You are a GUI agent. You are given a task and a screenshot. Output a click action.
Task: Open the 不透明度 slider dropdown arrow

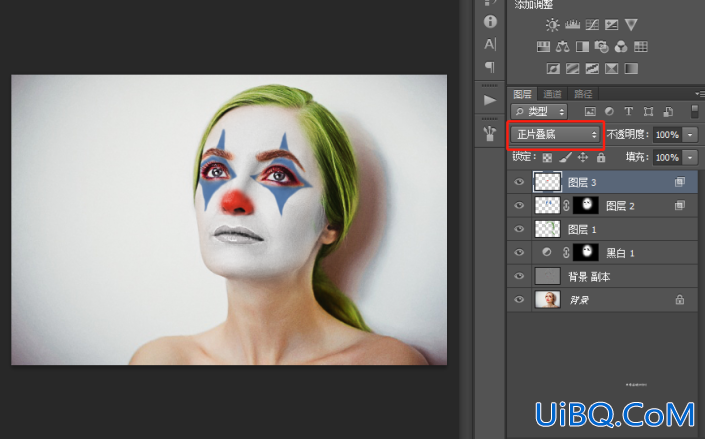click(x=690, y=134)
